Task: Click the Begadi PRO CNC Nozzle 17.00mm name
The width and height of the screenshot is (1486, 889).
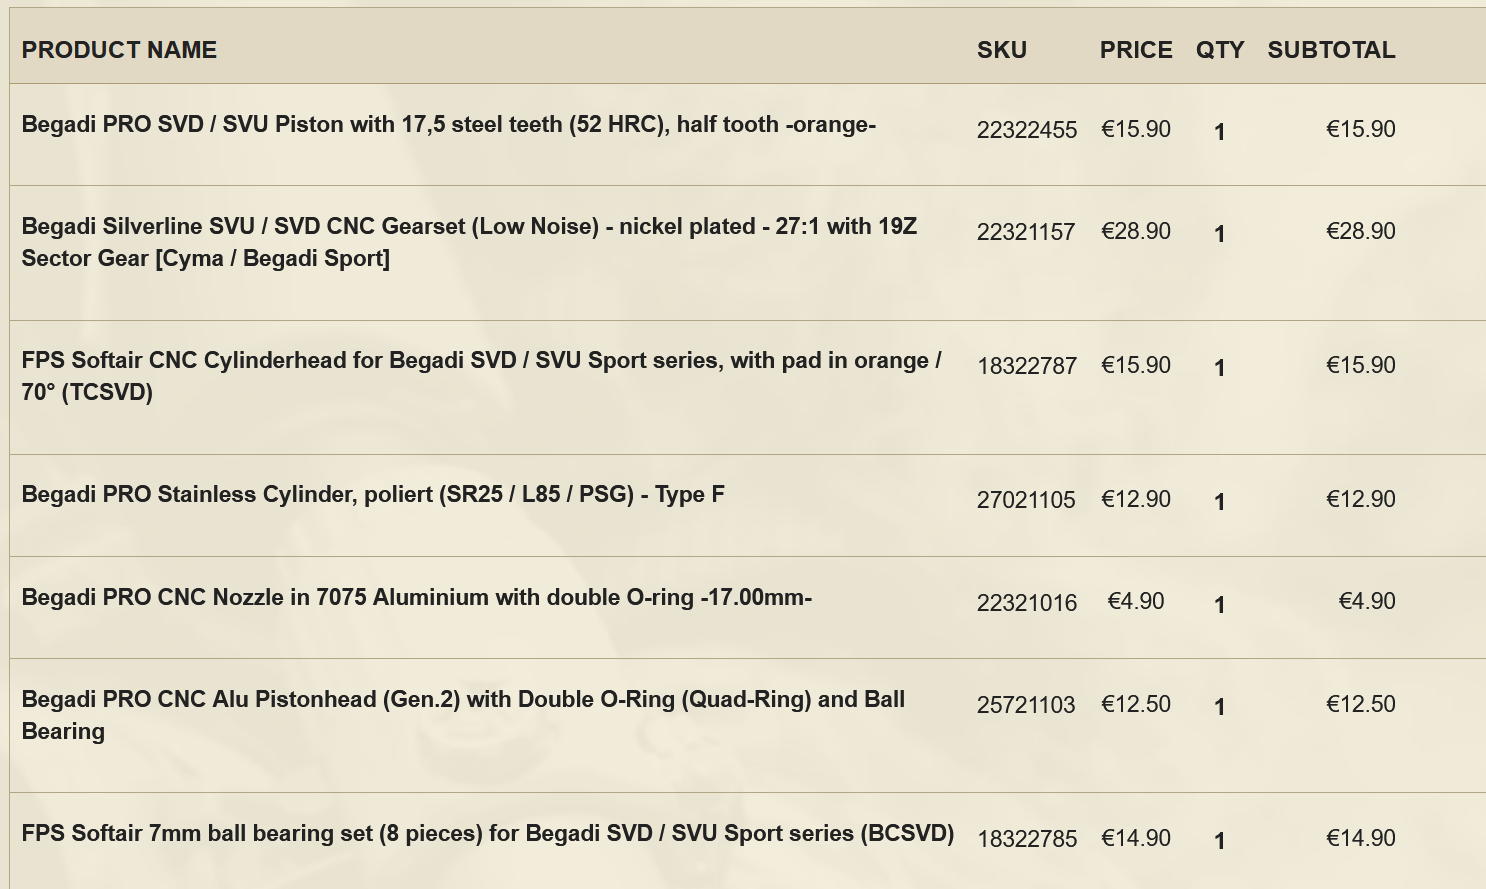Action: (416, 598)
